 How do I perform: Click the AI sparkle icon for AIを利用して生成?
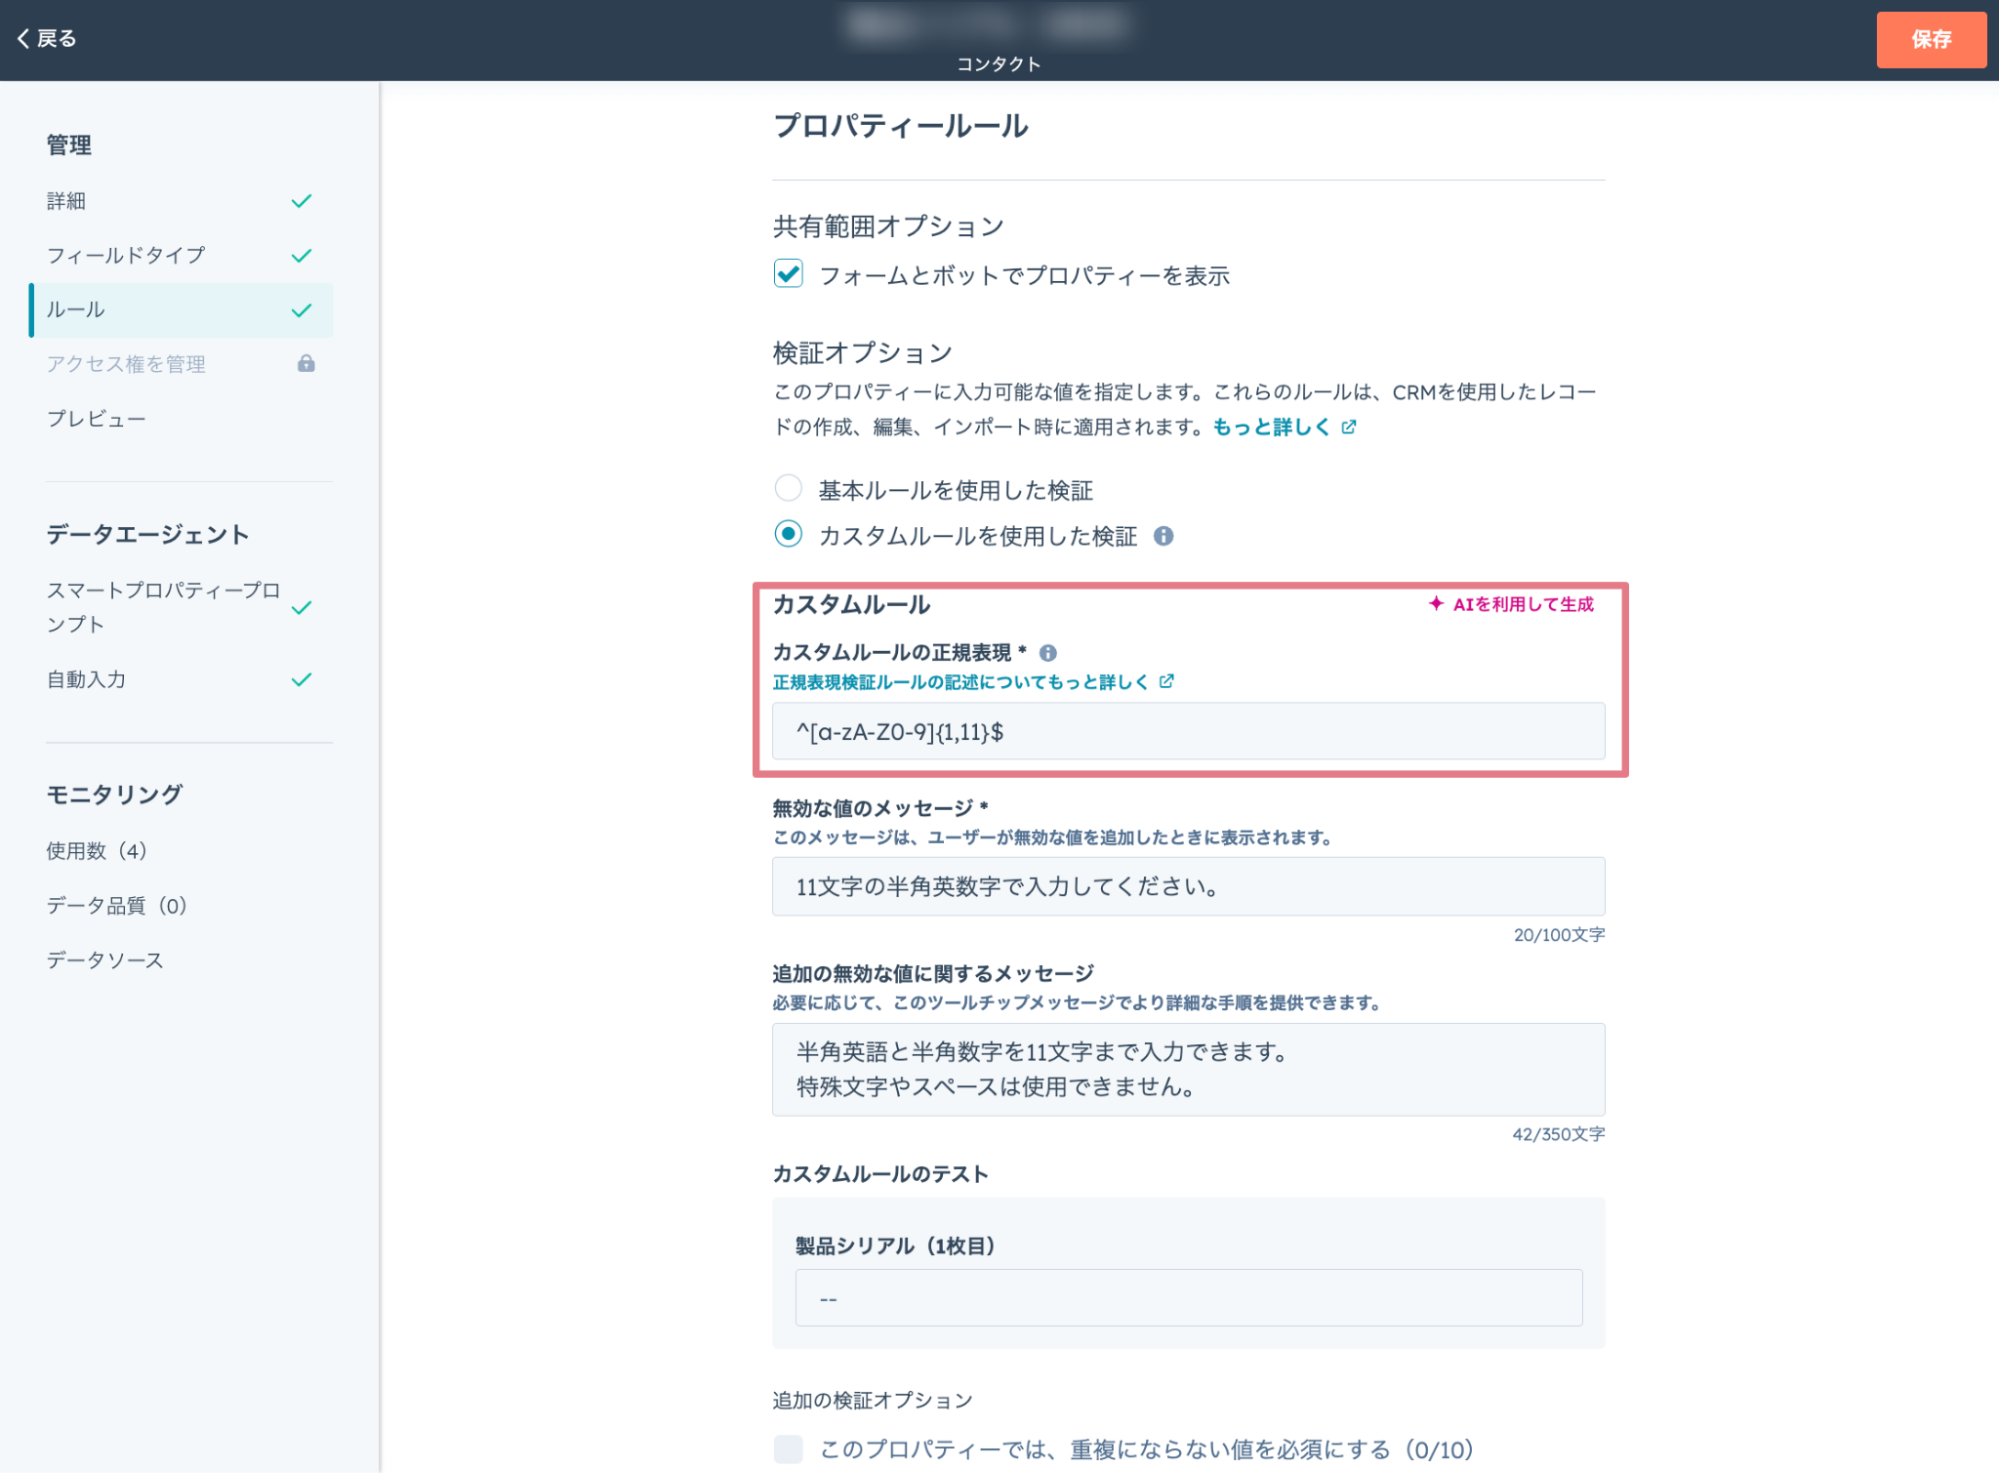click(x=1436, y=604)
